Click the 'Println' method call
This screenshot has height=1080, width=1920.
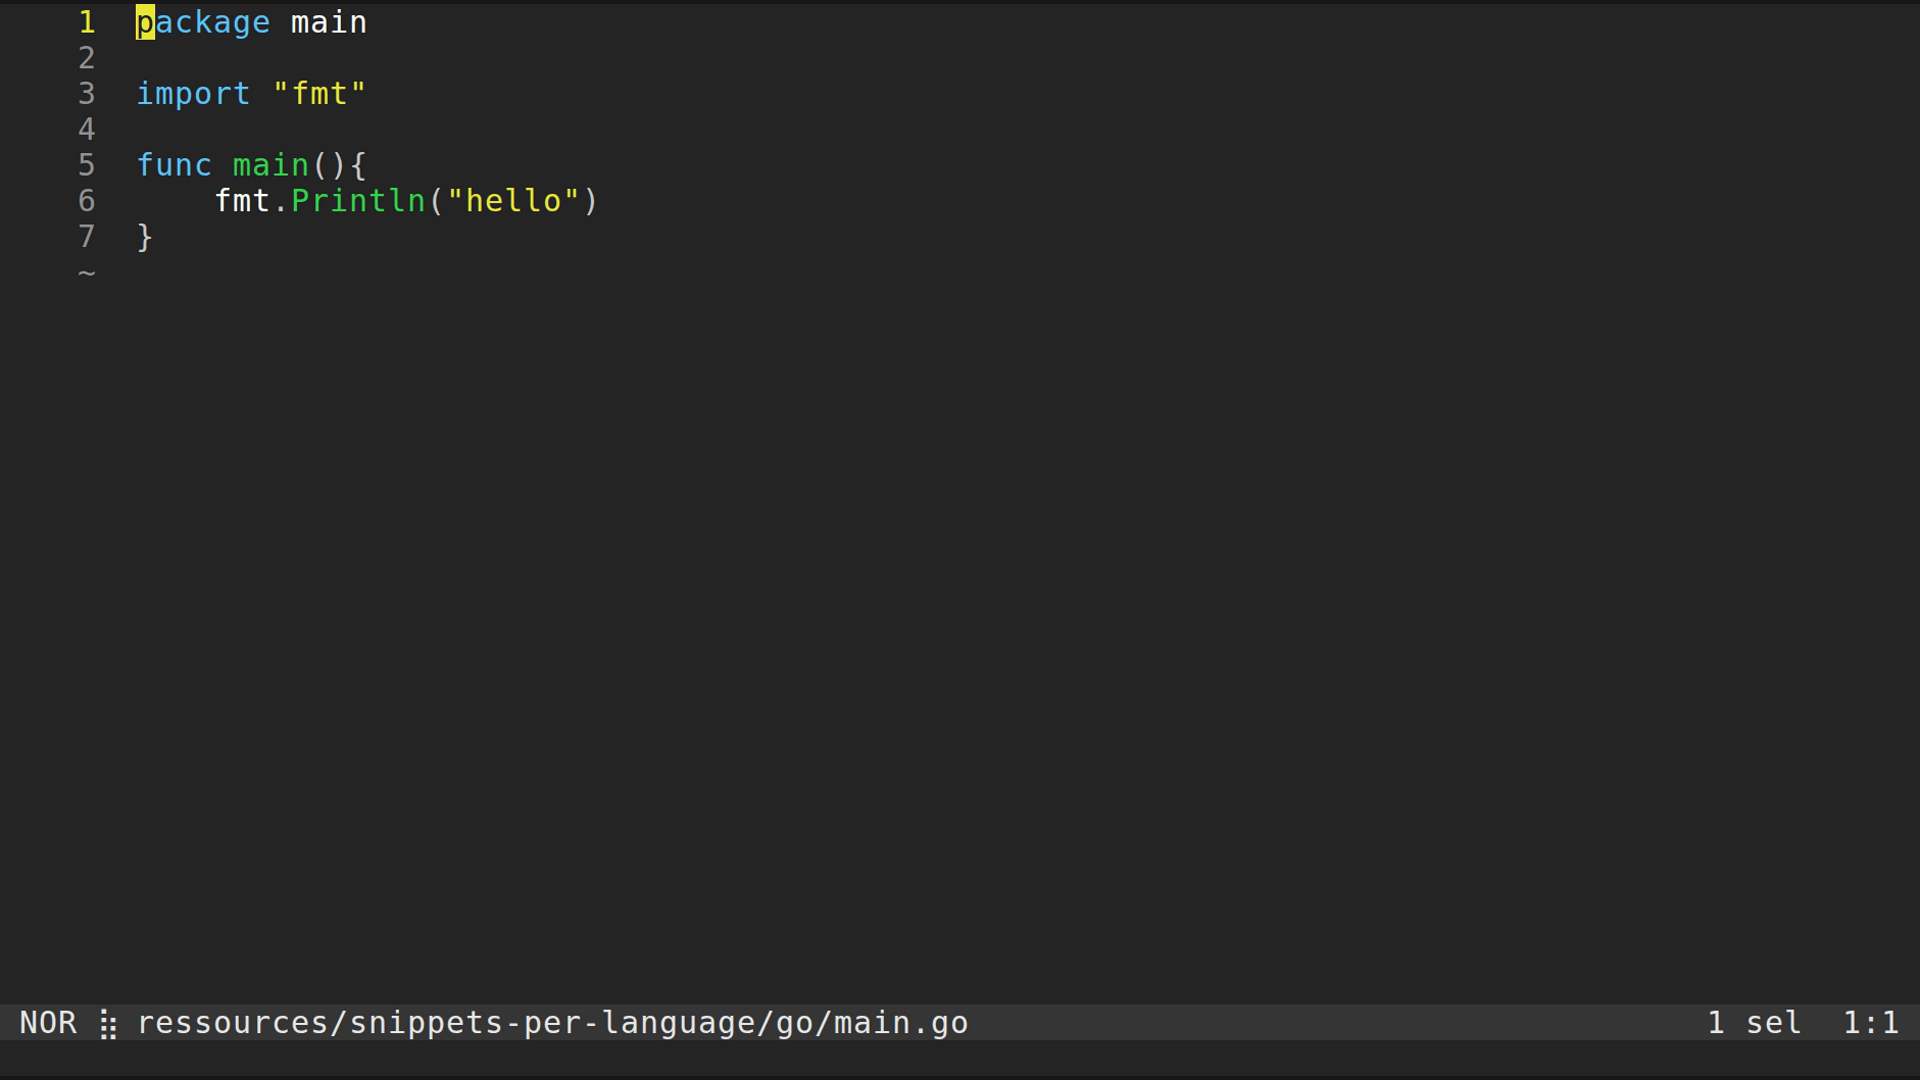[x=358, y=201]
